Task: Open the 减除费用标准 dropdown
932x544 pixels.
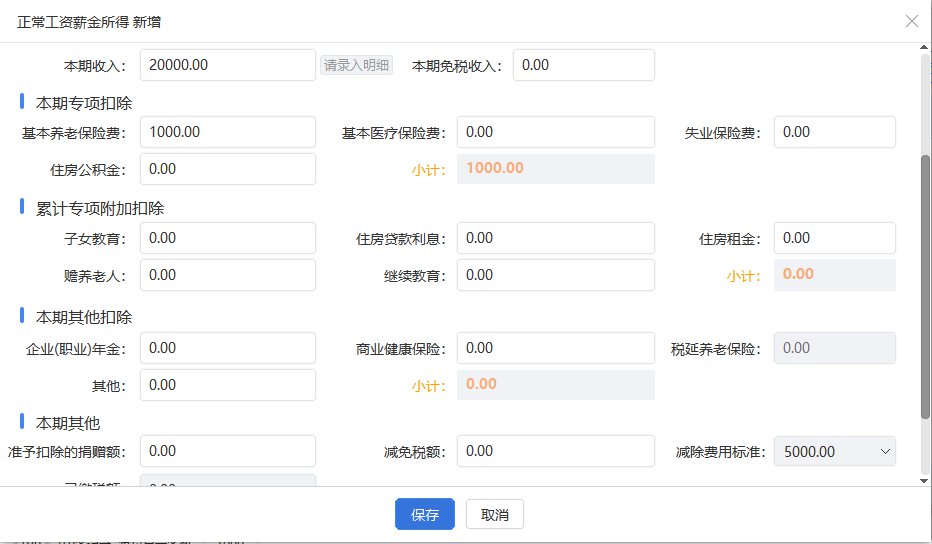Action: click(x=834, y=452)
